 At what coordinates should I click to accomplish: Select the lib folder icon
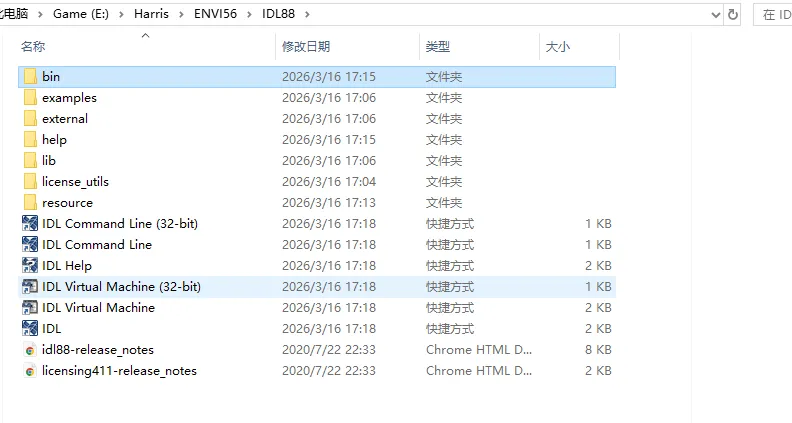point(30,161)
